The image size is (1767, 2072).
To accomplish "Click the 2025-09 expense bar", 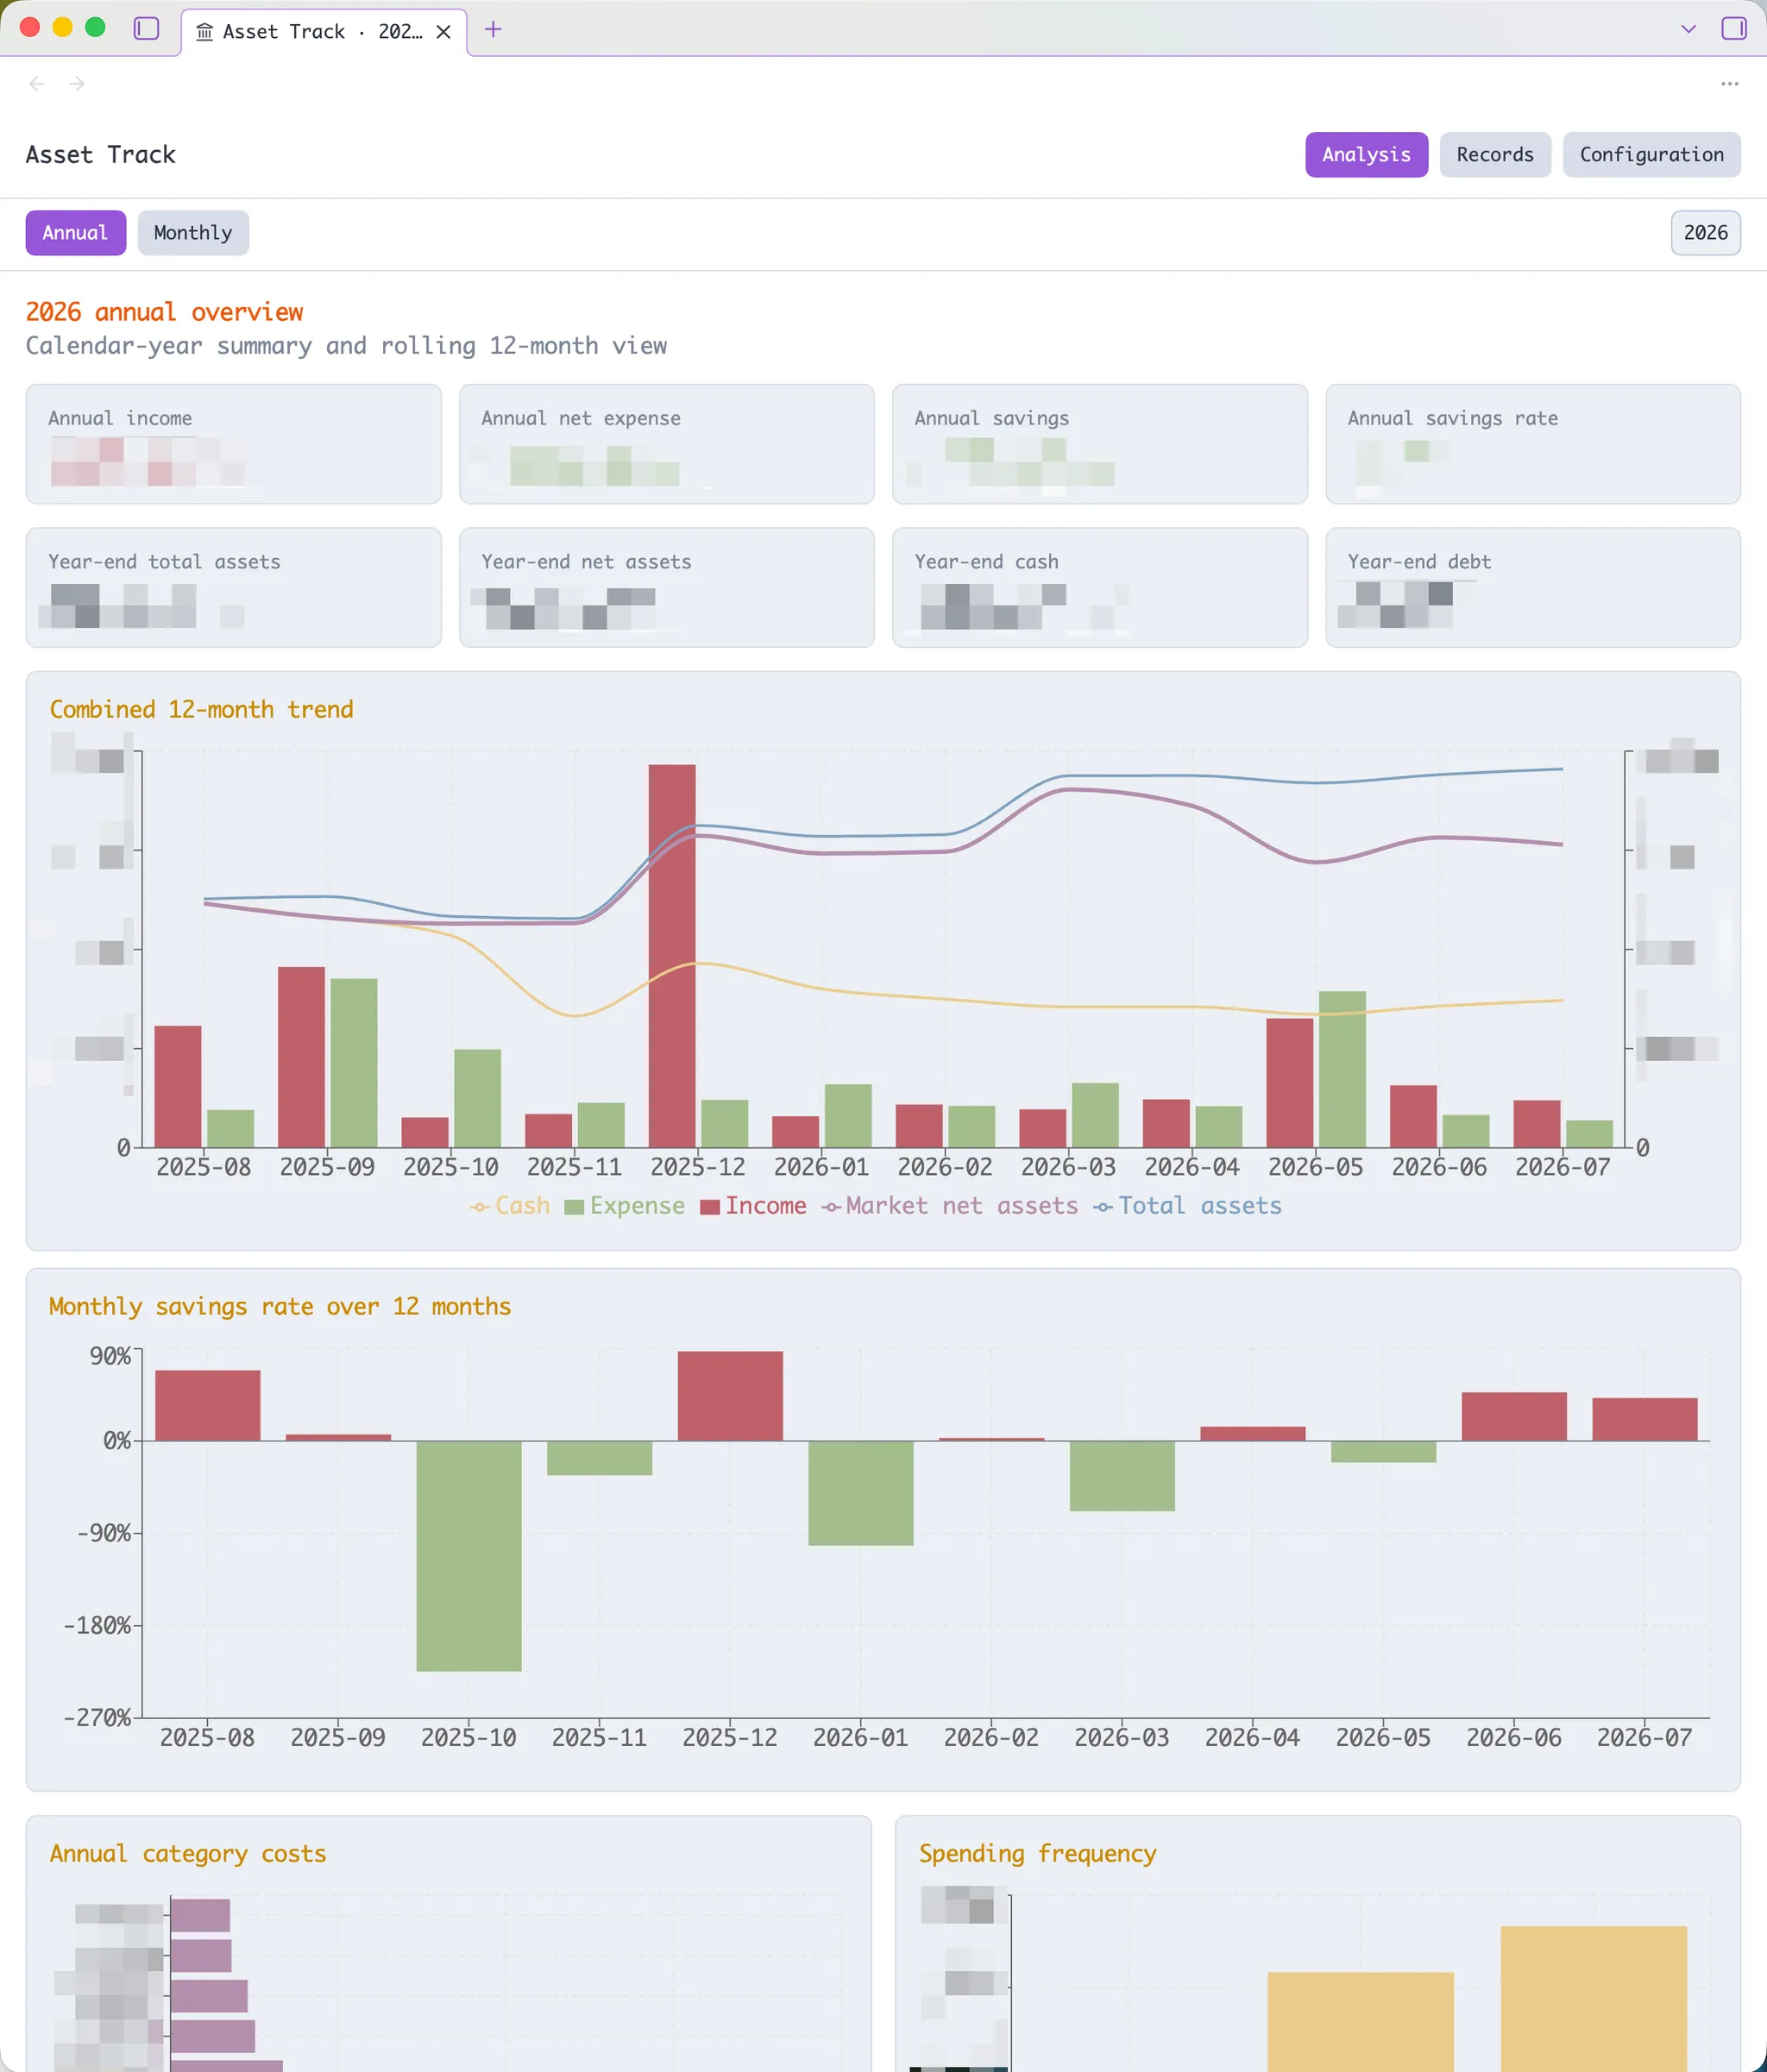I will [354, 1063].
